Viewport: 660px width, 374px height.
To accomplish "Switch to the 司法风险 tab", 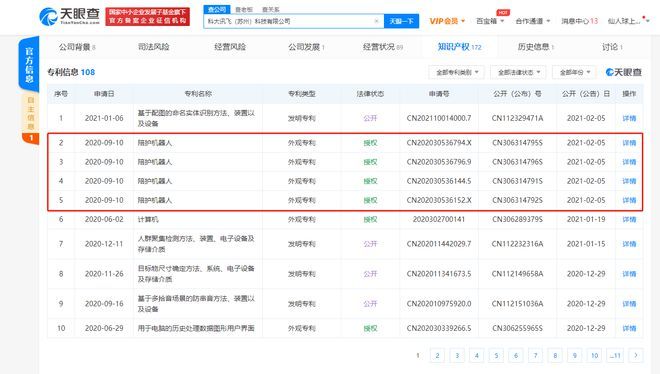I will tap(154, 47).
